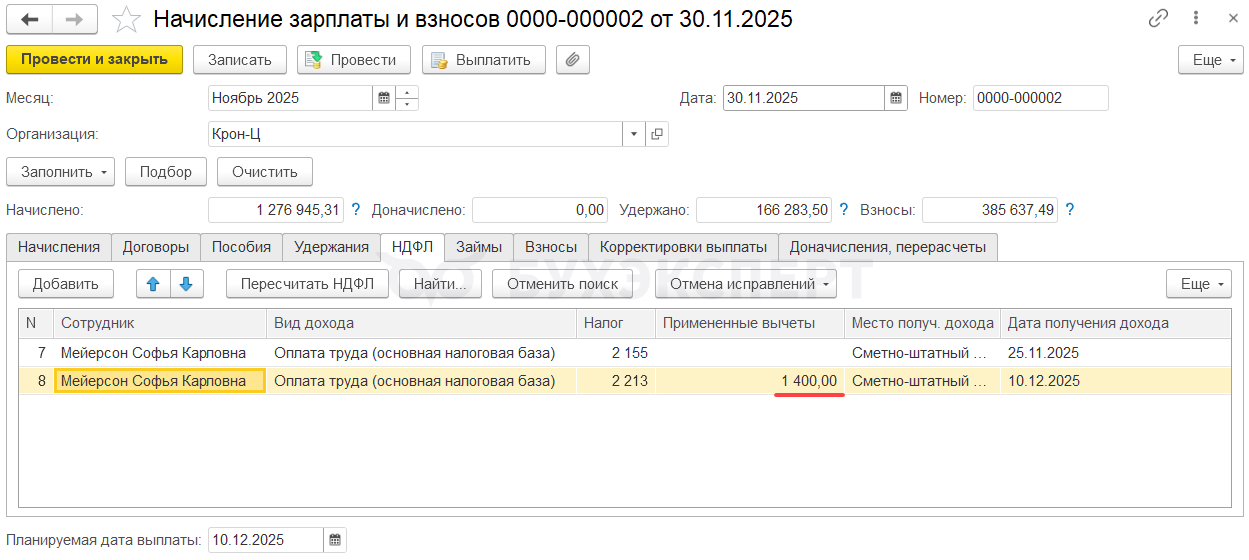Add a new NDFL row with Добавить
The width and height of the screenshot is (1249, 560).
(66, 284)
